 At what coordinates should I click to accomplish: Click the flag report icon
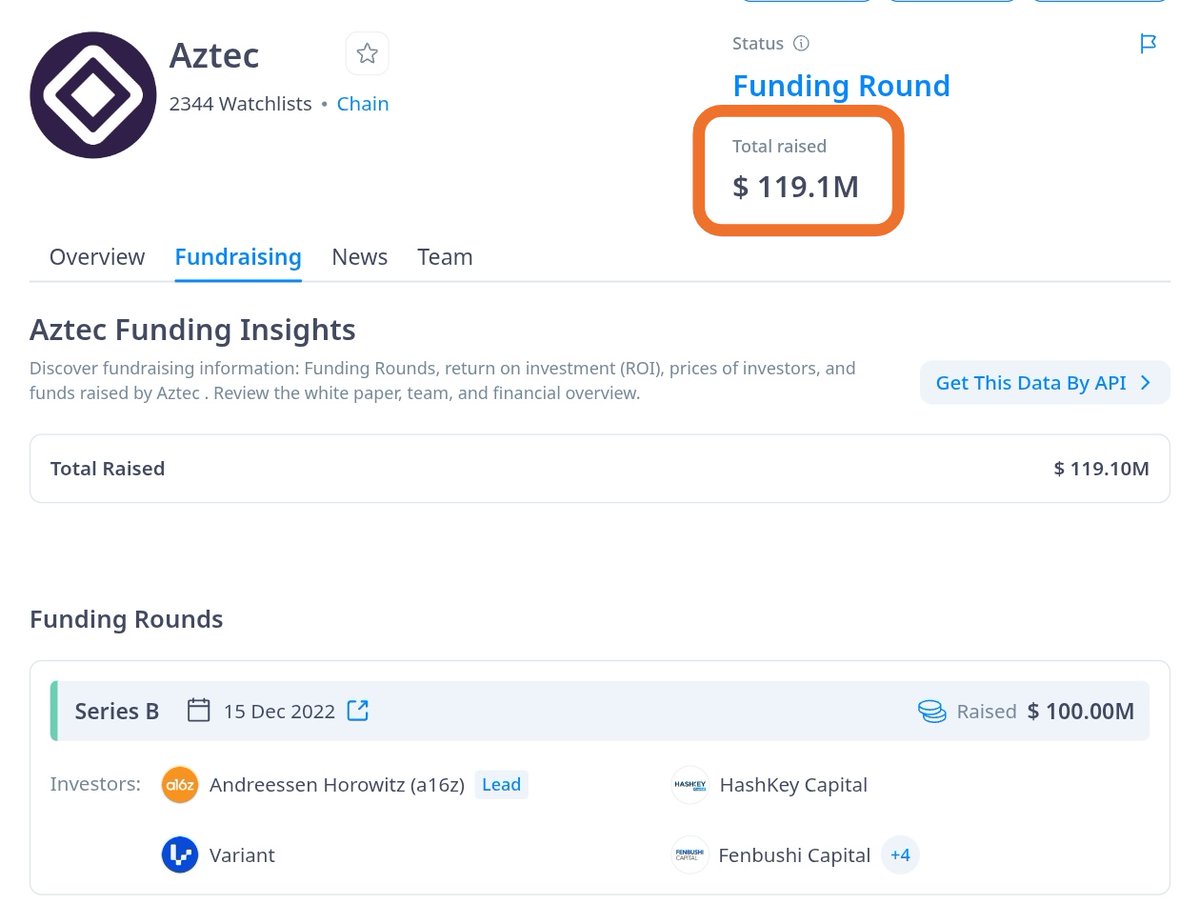click(x=1148, y=44)
